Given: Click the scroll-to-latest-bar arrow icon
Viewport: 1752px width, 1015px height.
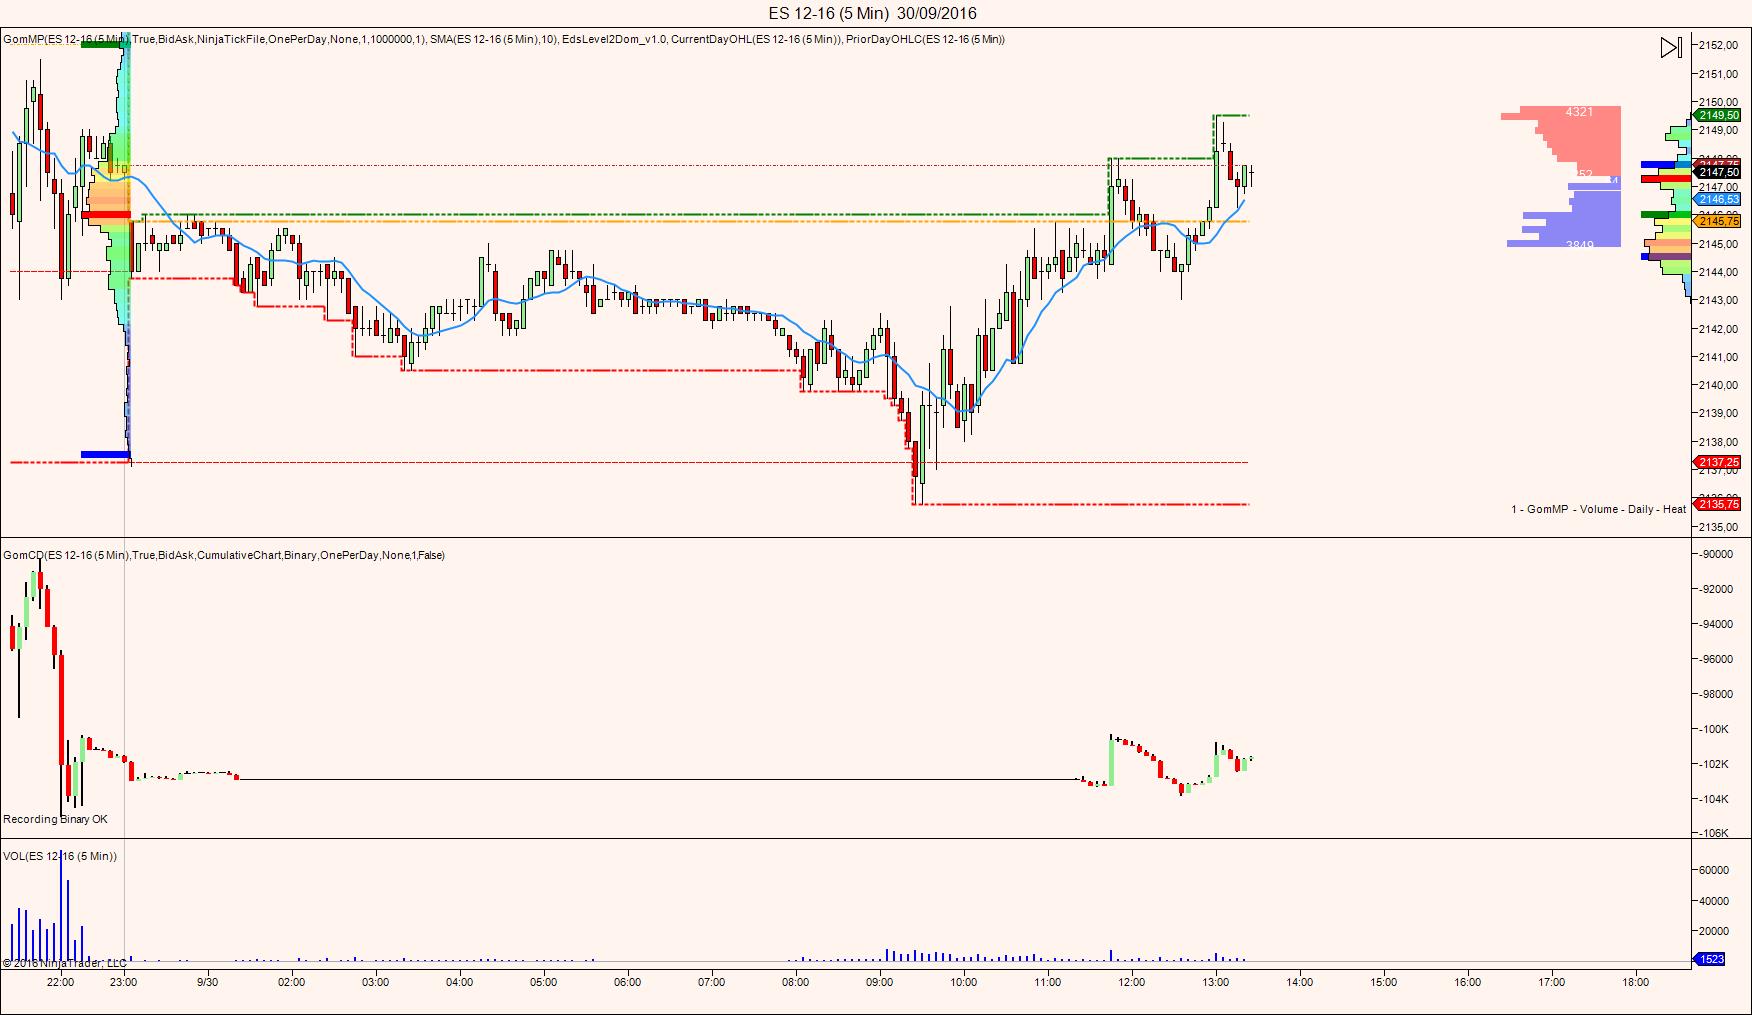Looking at the screenshot, I should point(1671,47).
